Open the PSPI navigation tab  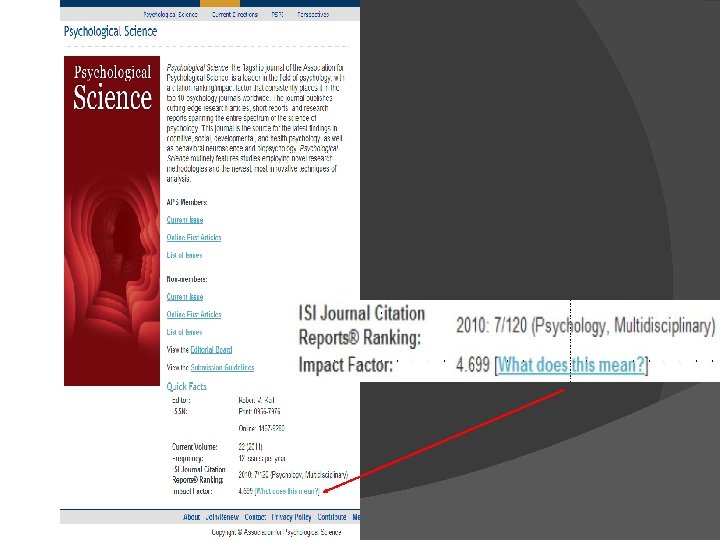tap(277, 14)
